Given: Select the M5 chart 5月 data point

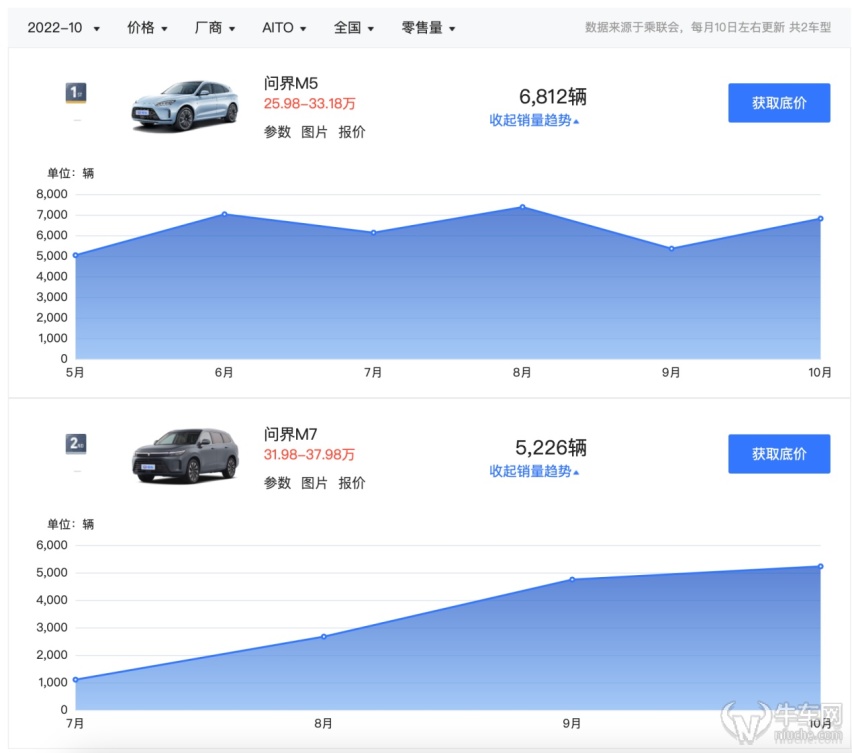Looking at the screenshot, I should coord(76,255).
